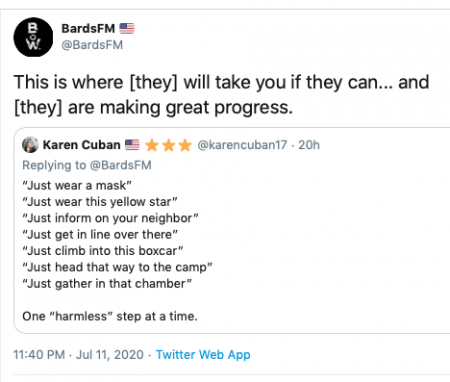Open the BardsFM profile avatar
This screenshot has width=450, height=382.
coord(33,37)
